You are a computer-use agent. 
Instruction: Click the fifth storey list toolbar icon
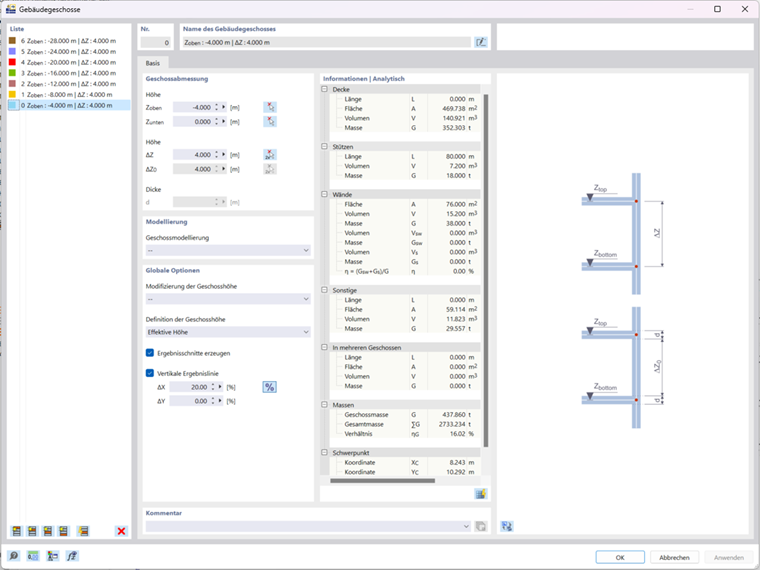[x=83, y=531]
